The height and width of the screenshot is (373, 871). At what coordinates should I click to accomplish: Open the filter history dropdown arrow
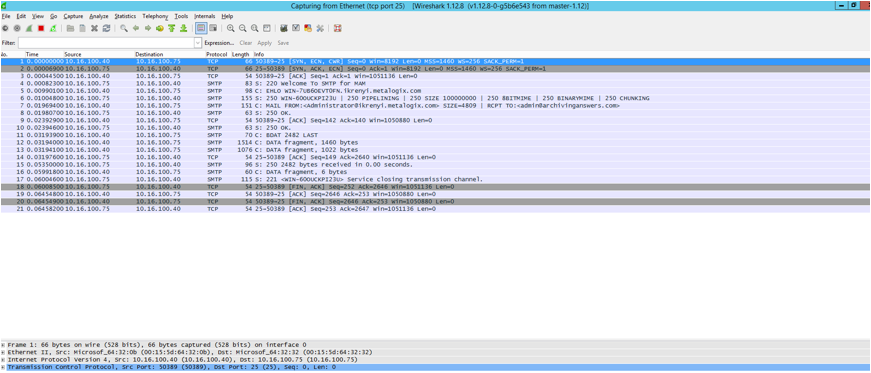point(198,43)
